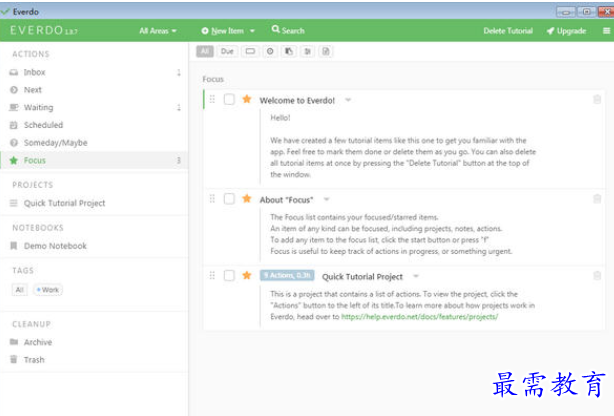Filter by the note document icon
This screenshot has width=614, height=416.
point(326,51)
